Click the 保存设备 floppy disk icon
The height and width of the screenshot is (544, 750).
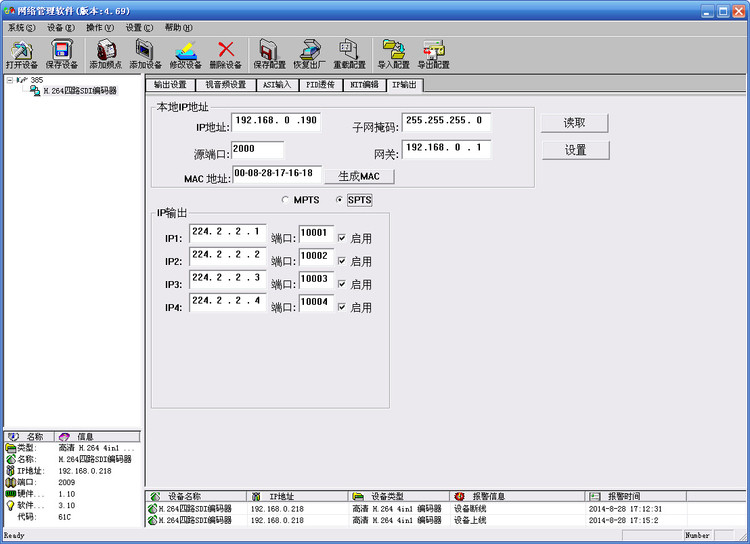pyautogui.click(x=62, y=50)
